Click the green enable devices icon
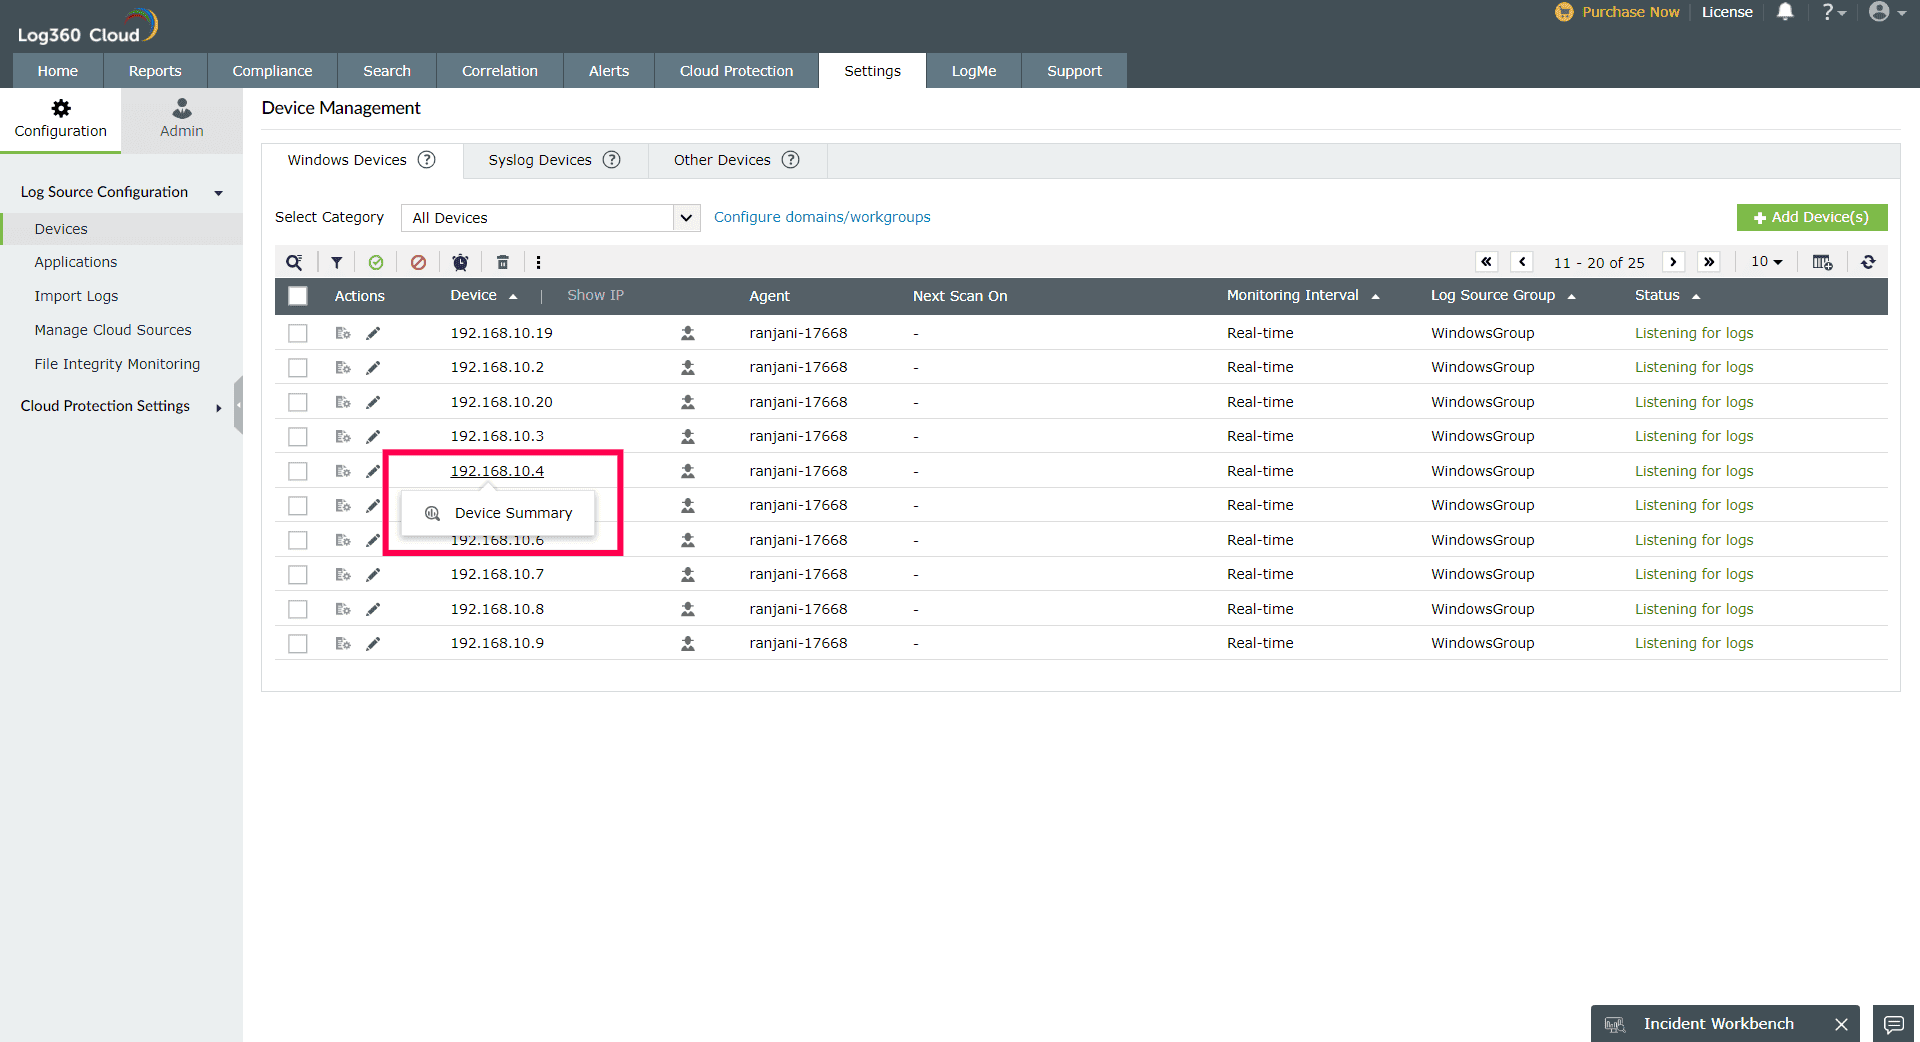 click(376, 262)
